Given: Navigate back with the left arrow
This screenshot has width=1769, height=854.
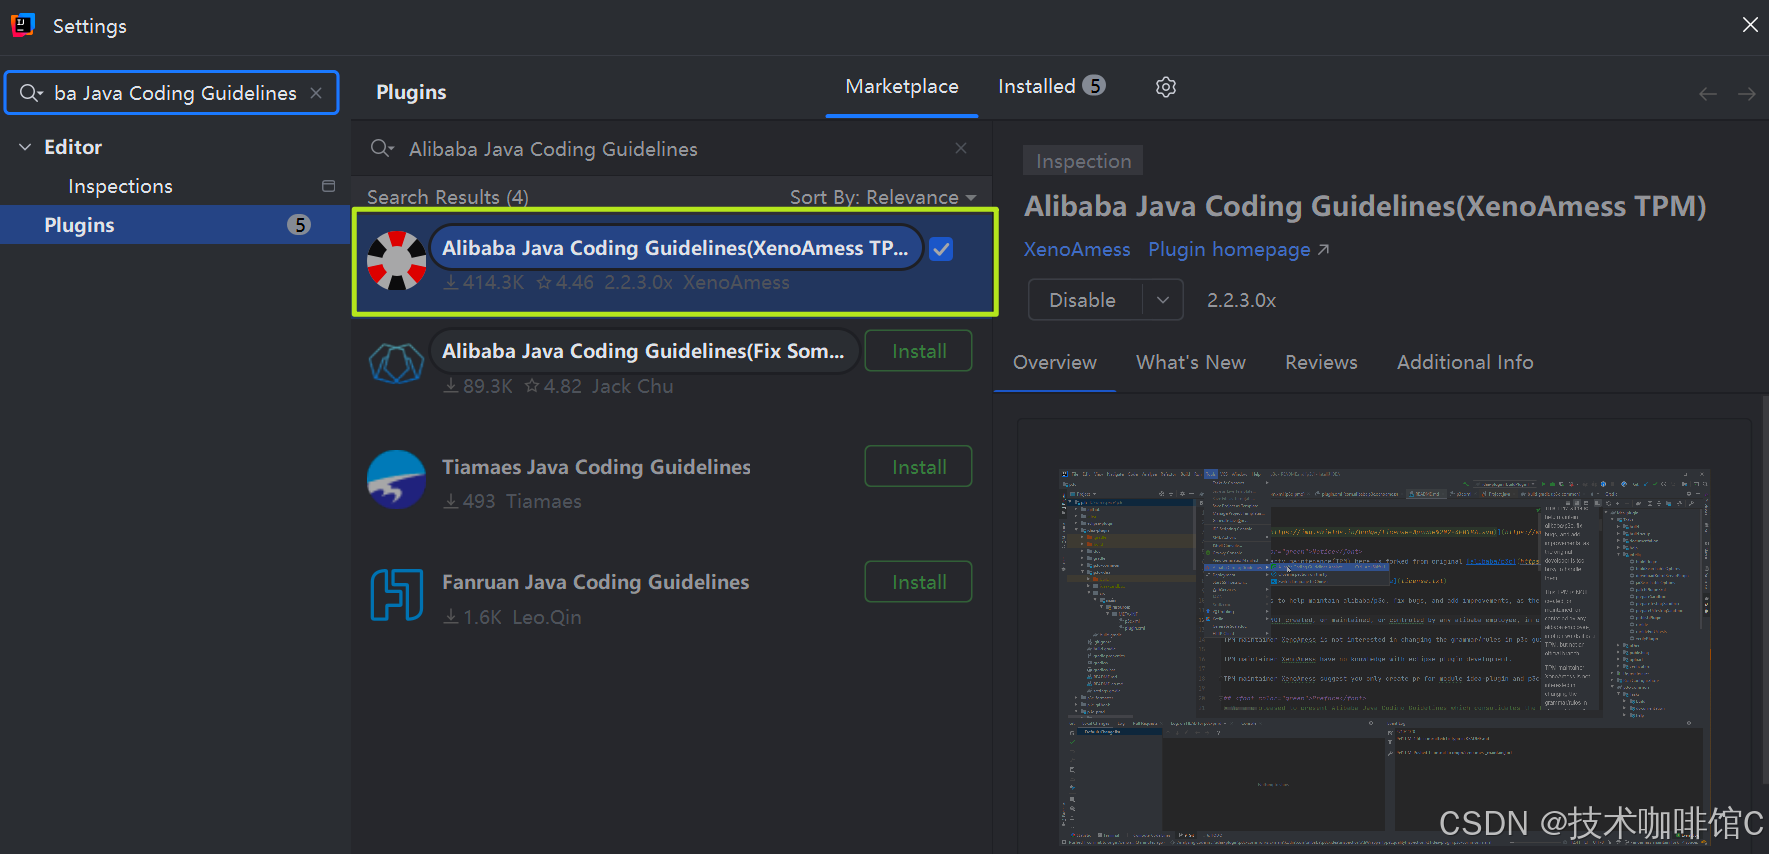Looking at the screenshot, I should (1708, 94).
